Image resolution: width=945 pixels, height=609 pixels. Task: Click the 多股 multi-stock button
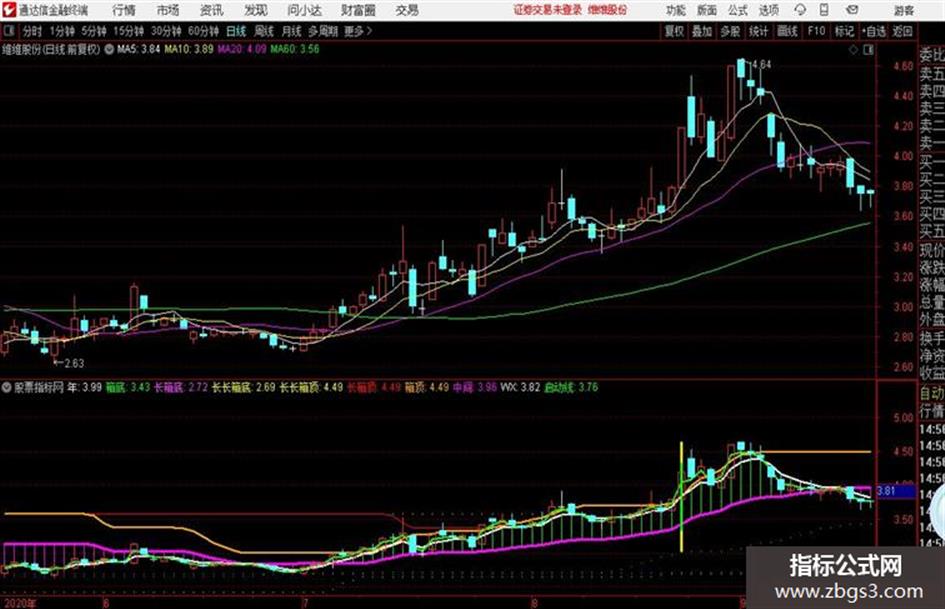730,31
